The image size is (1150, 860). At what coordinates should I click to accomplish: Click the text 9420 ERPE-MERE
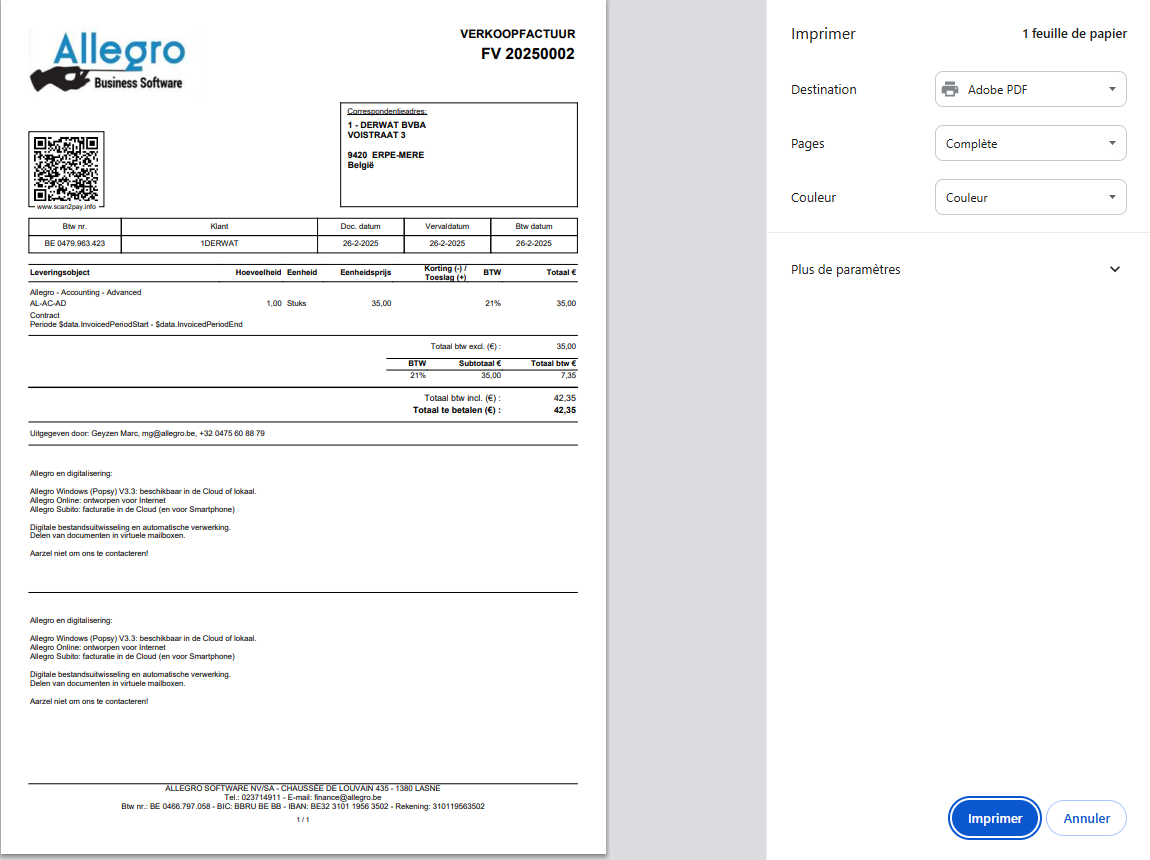point(386,155)
